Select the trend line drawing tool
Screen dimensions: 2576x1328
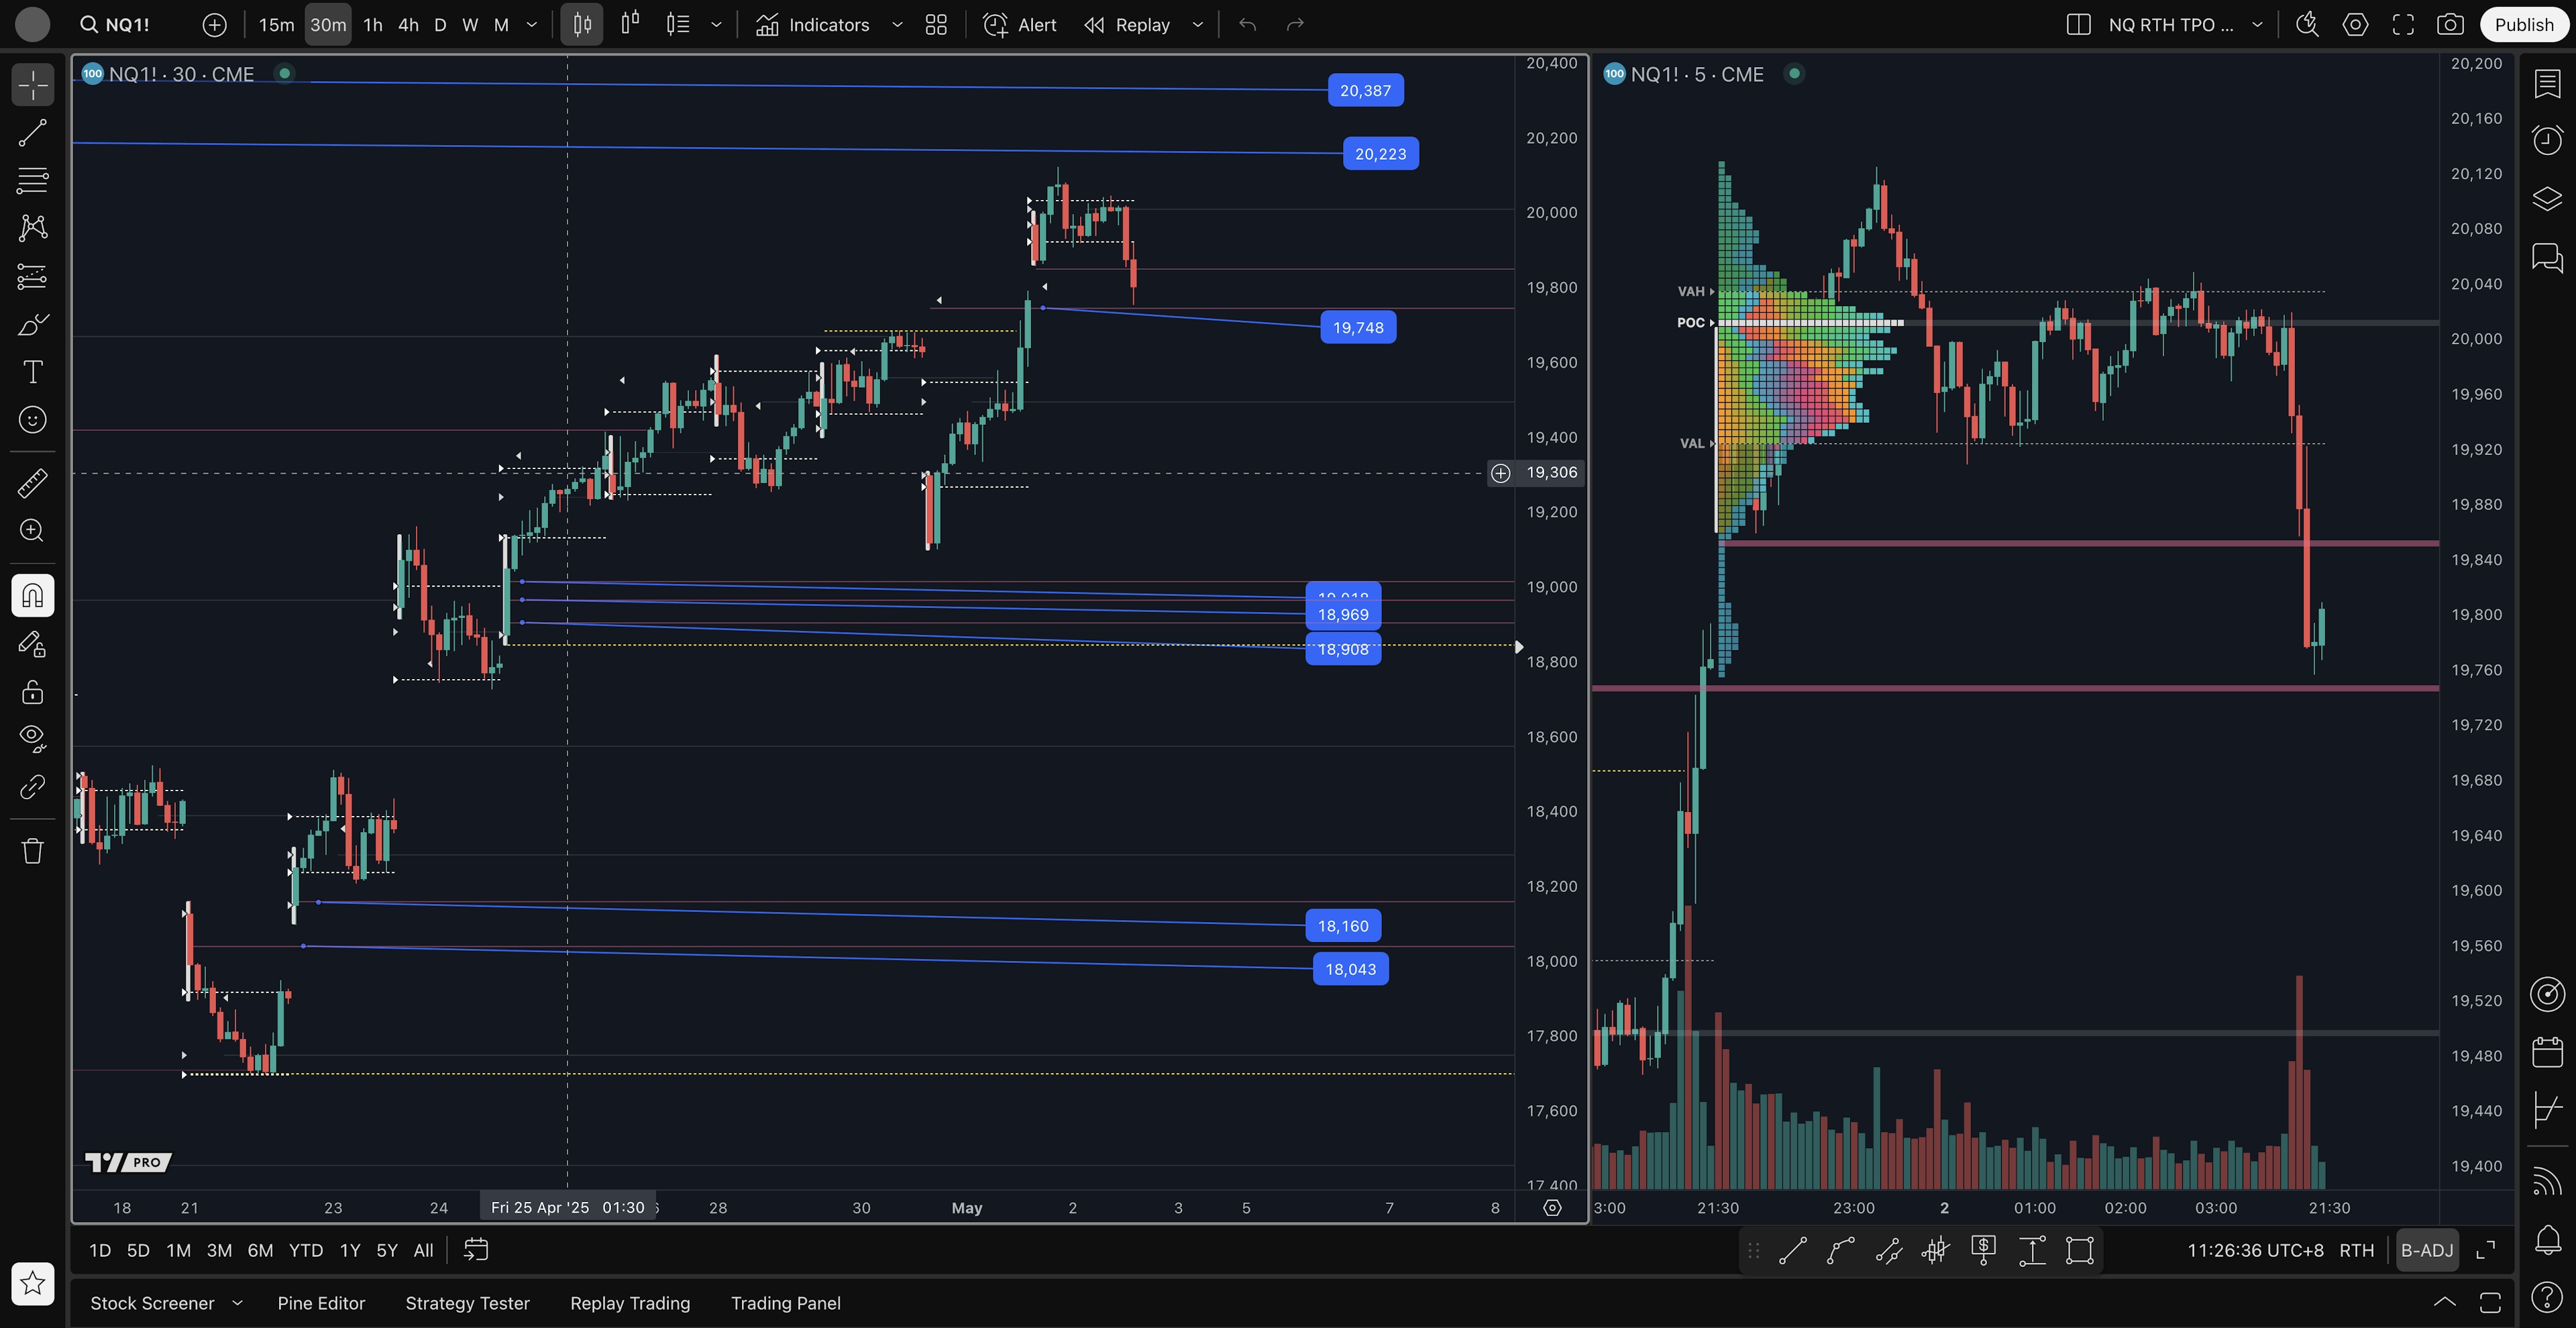pos(32,133)
